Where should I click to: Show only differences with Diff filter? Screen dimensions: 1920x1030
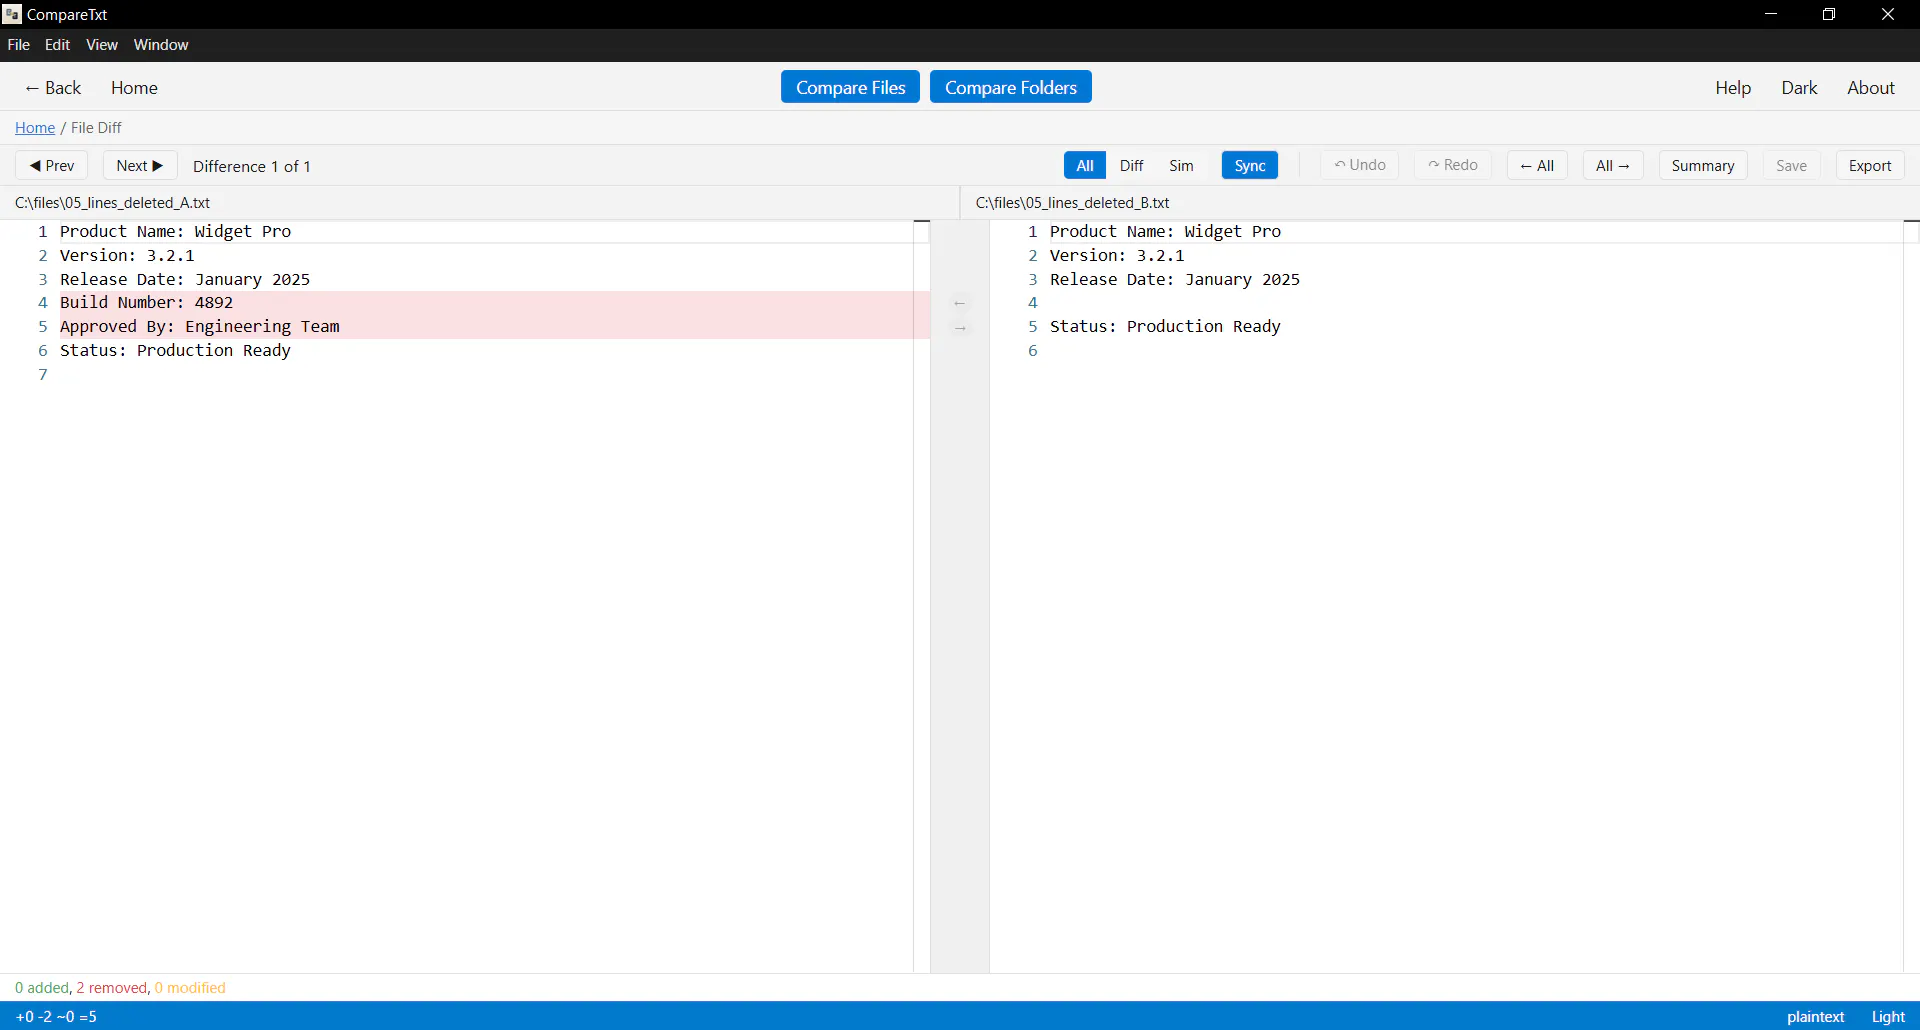click(1131, 166)
